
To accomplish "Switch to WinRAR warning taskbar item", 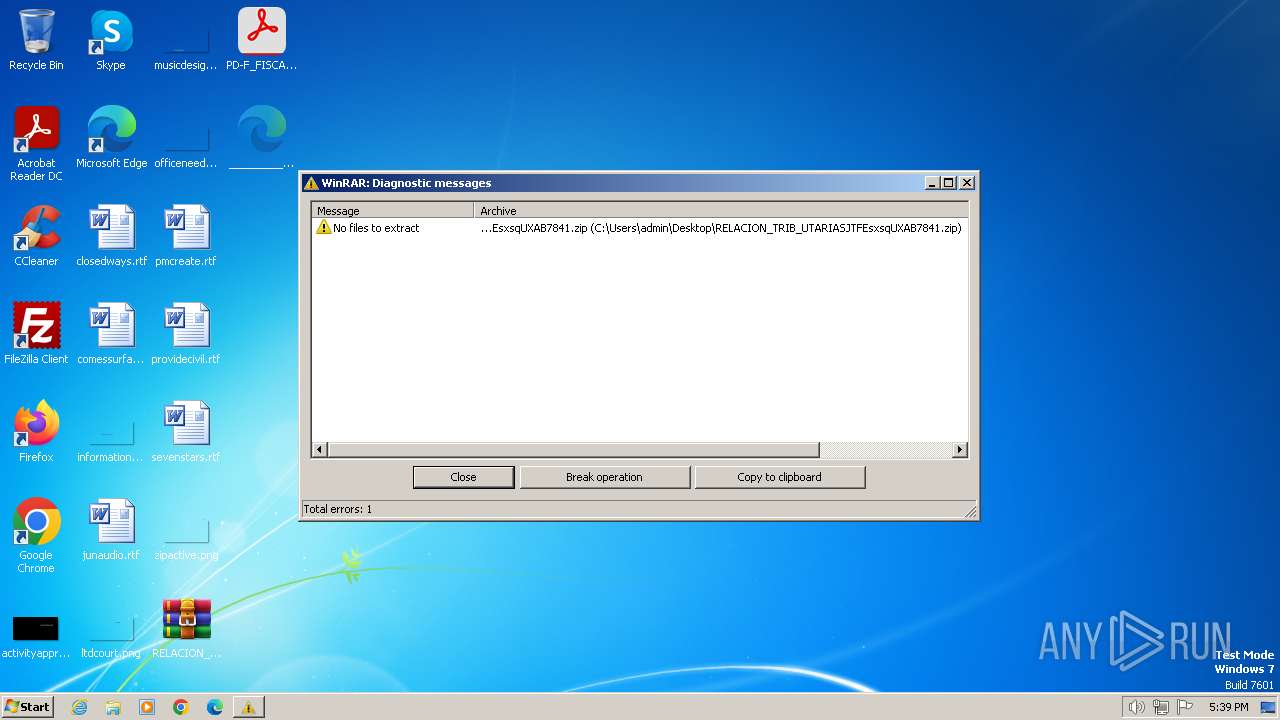I will pos(248,707).
